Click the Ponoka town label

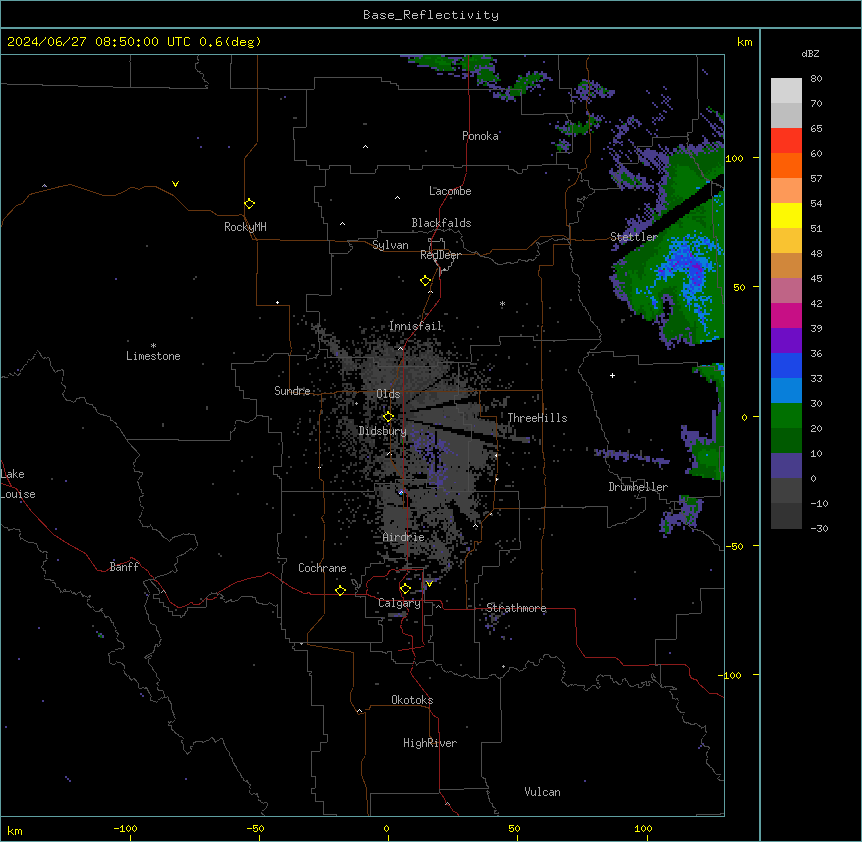click(480, 136)
